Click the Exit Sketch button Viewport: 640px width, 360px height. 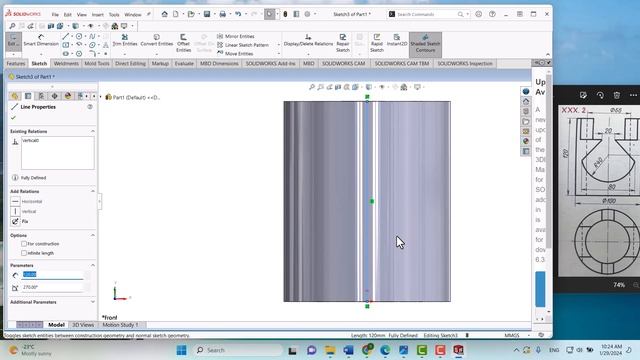pos(13,40)
